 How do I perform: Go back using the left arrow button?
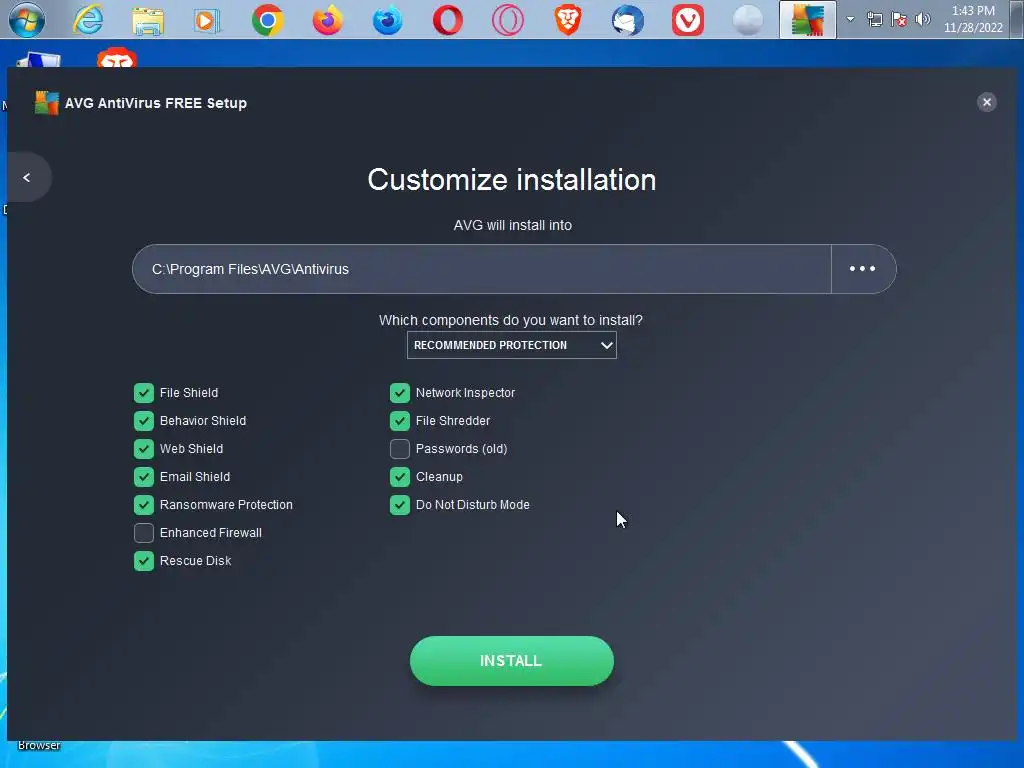[x=27, y=178]
